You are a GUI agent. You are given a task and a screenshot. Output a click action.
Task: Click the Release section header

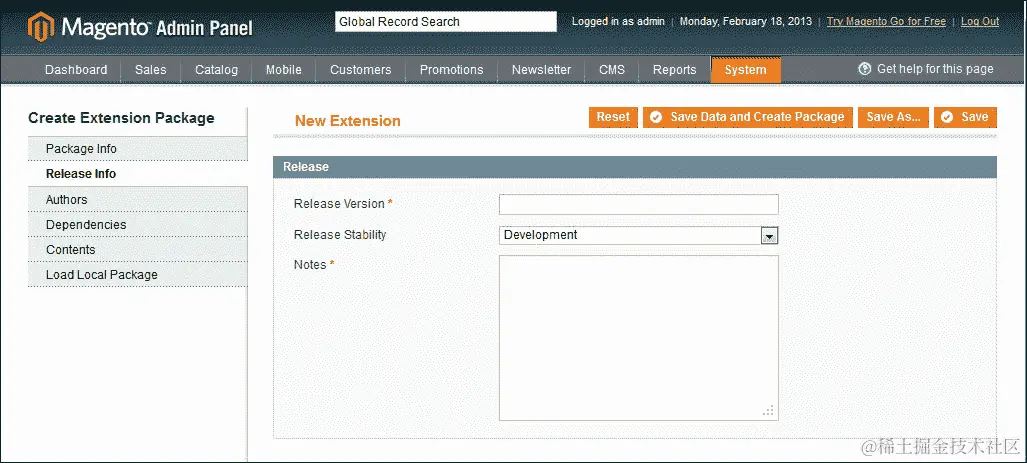635,167
